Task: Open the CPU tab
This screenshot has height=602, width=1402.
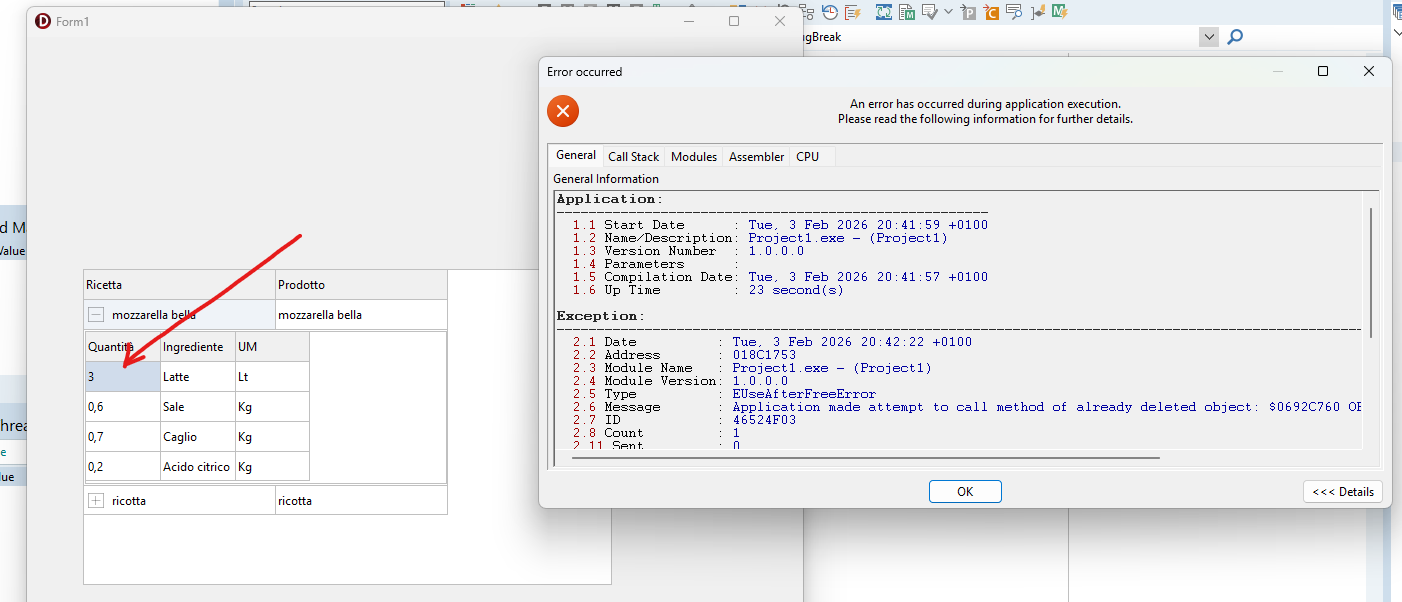Action: pos(807,157)
